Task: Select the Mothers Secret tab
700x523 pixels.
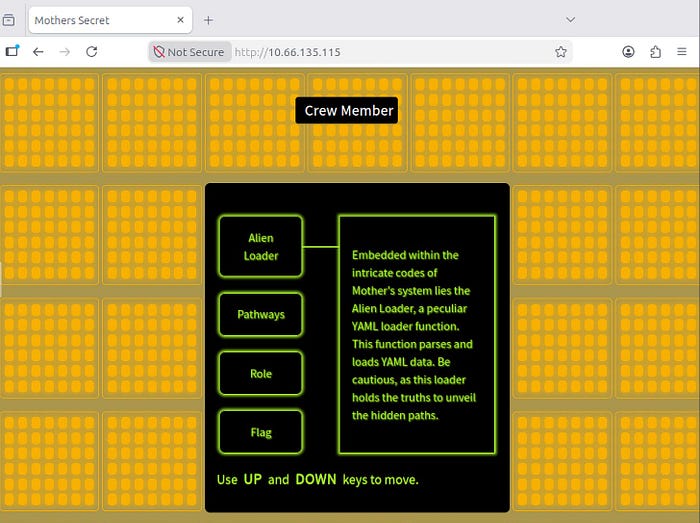Action: [x=110, y=20]
